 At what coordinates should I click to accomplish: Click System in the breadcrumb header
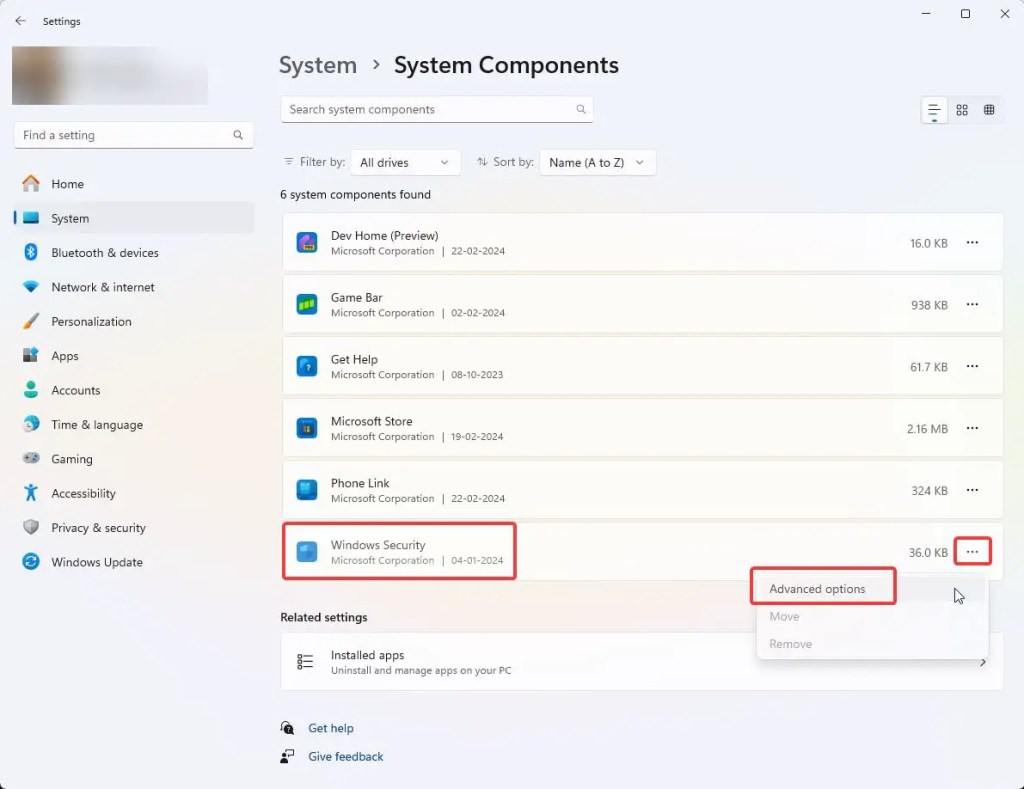[x=317, y=65]
